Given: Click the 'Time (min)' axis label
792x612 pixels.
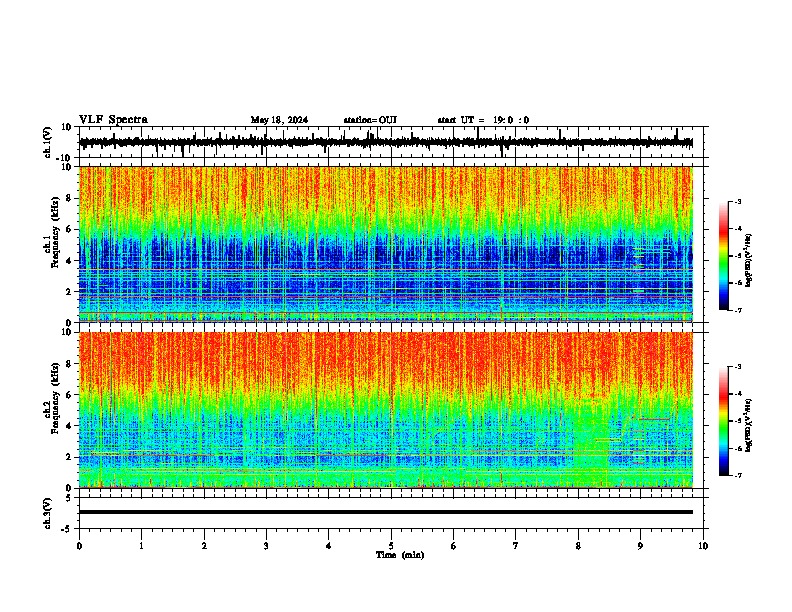Looking at the screenshot, I should point(400,555).
